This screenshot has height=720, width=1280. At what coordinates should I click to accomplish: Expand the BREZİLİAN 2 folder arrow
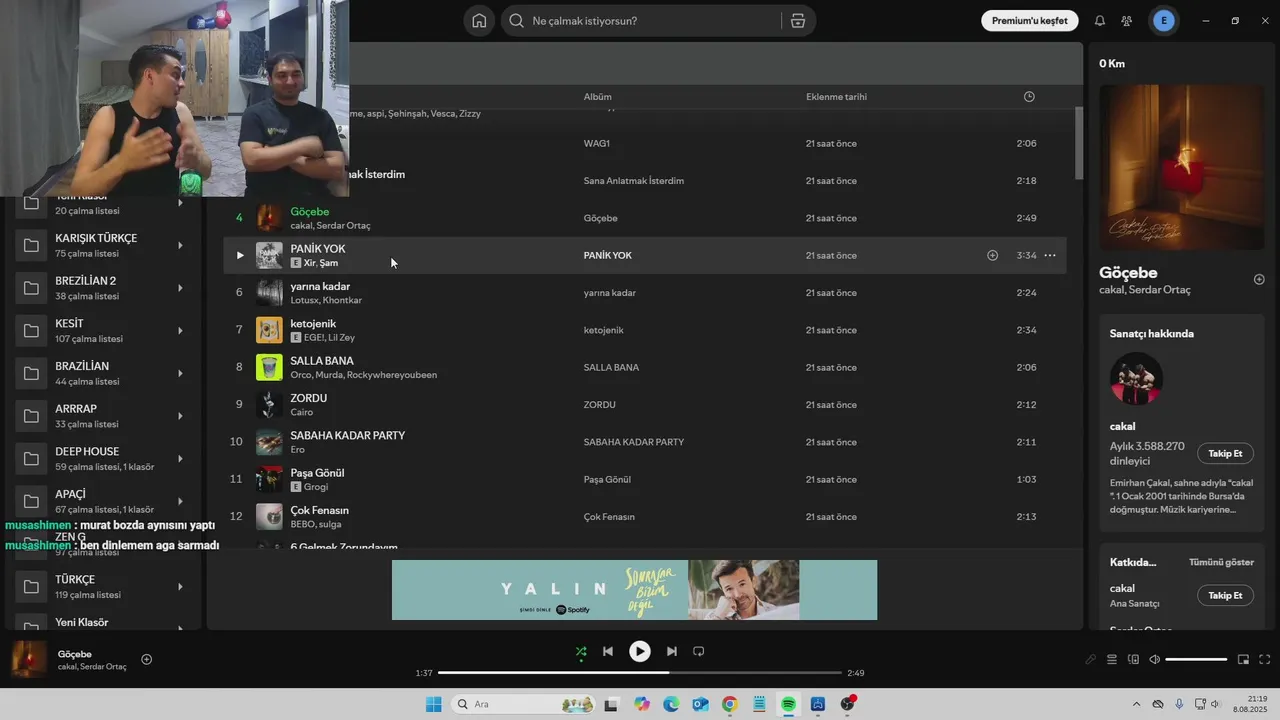180,288
